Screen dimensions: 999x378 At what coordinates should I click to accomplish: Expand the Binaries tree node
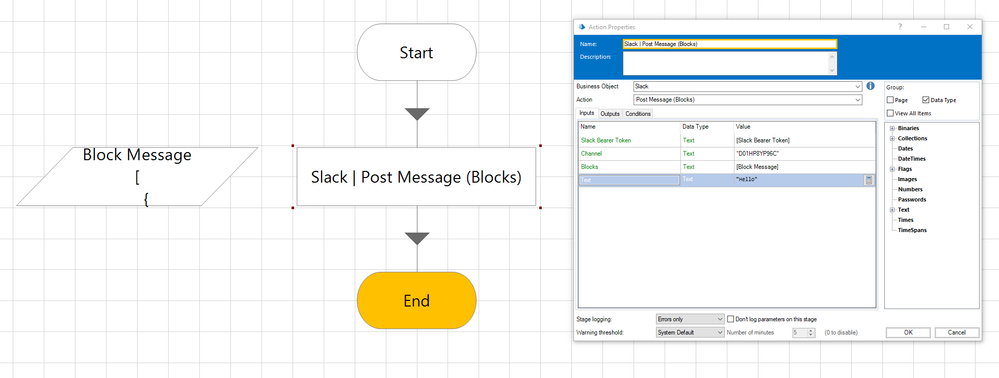pos(893,128)
